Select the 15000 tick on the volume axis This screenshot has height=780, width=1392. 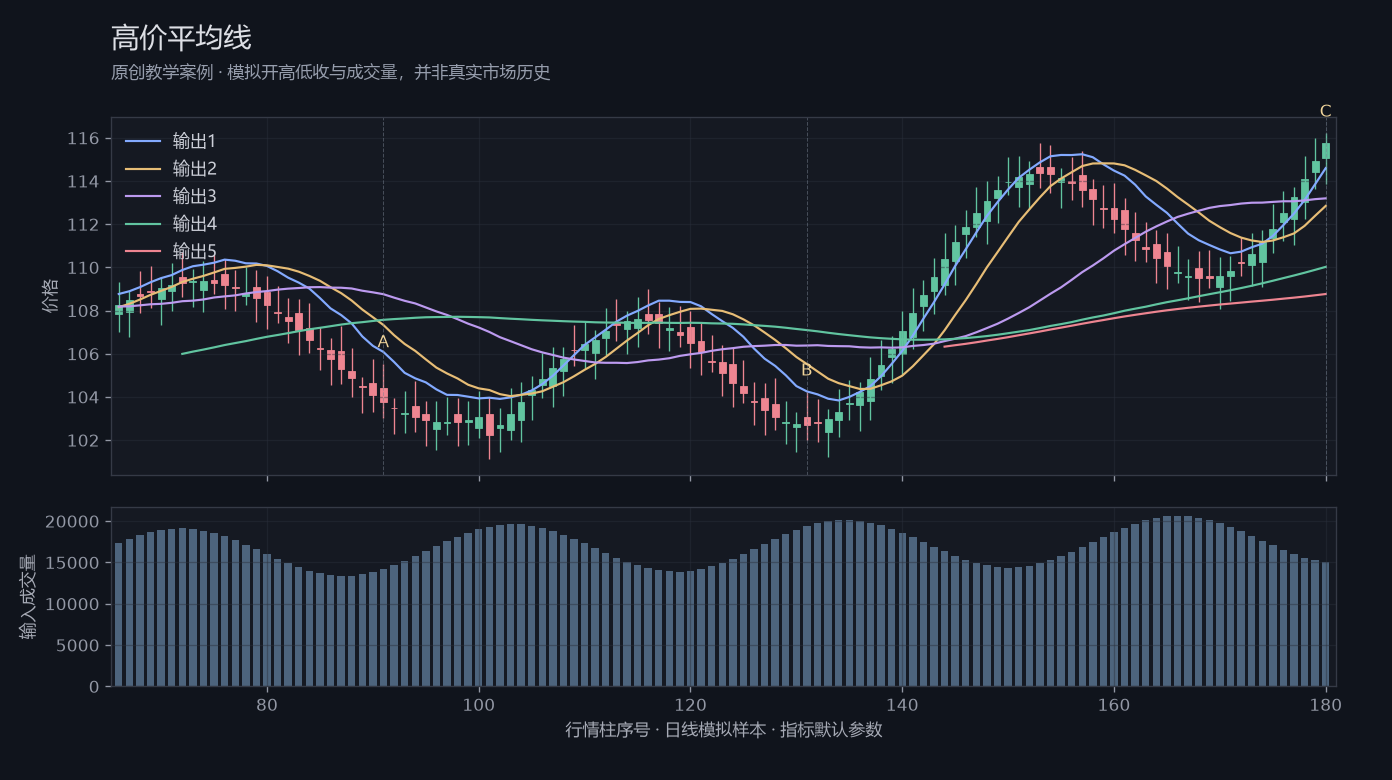click(x=74, y=563)
